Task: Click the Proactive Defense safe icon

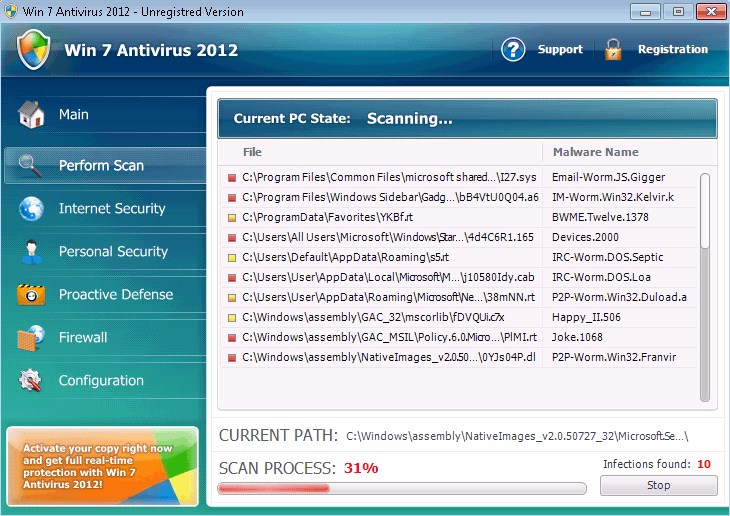Action: point(32,295)
